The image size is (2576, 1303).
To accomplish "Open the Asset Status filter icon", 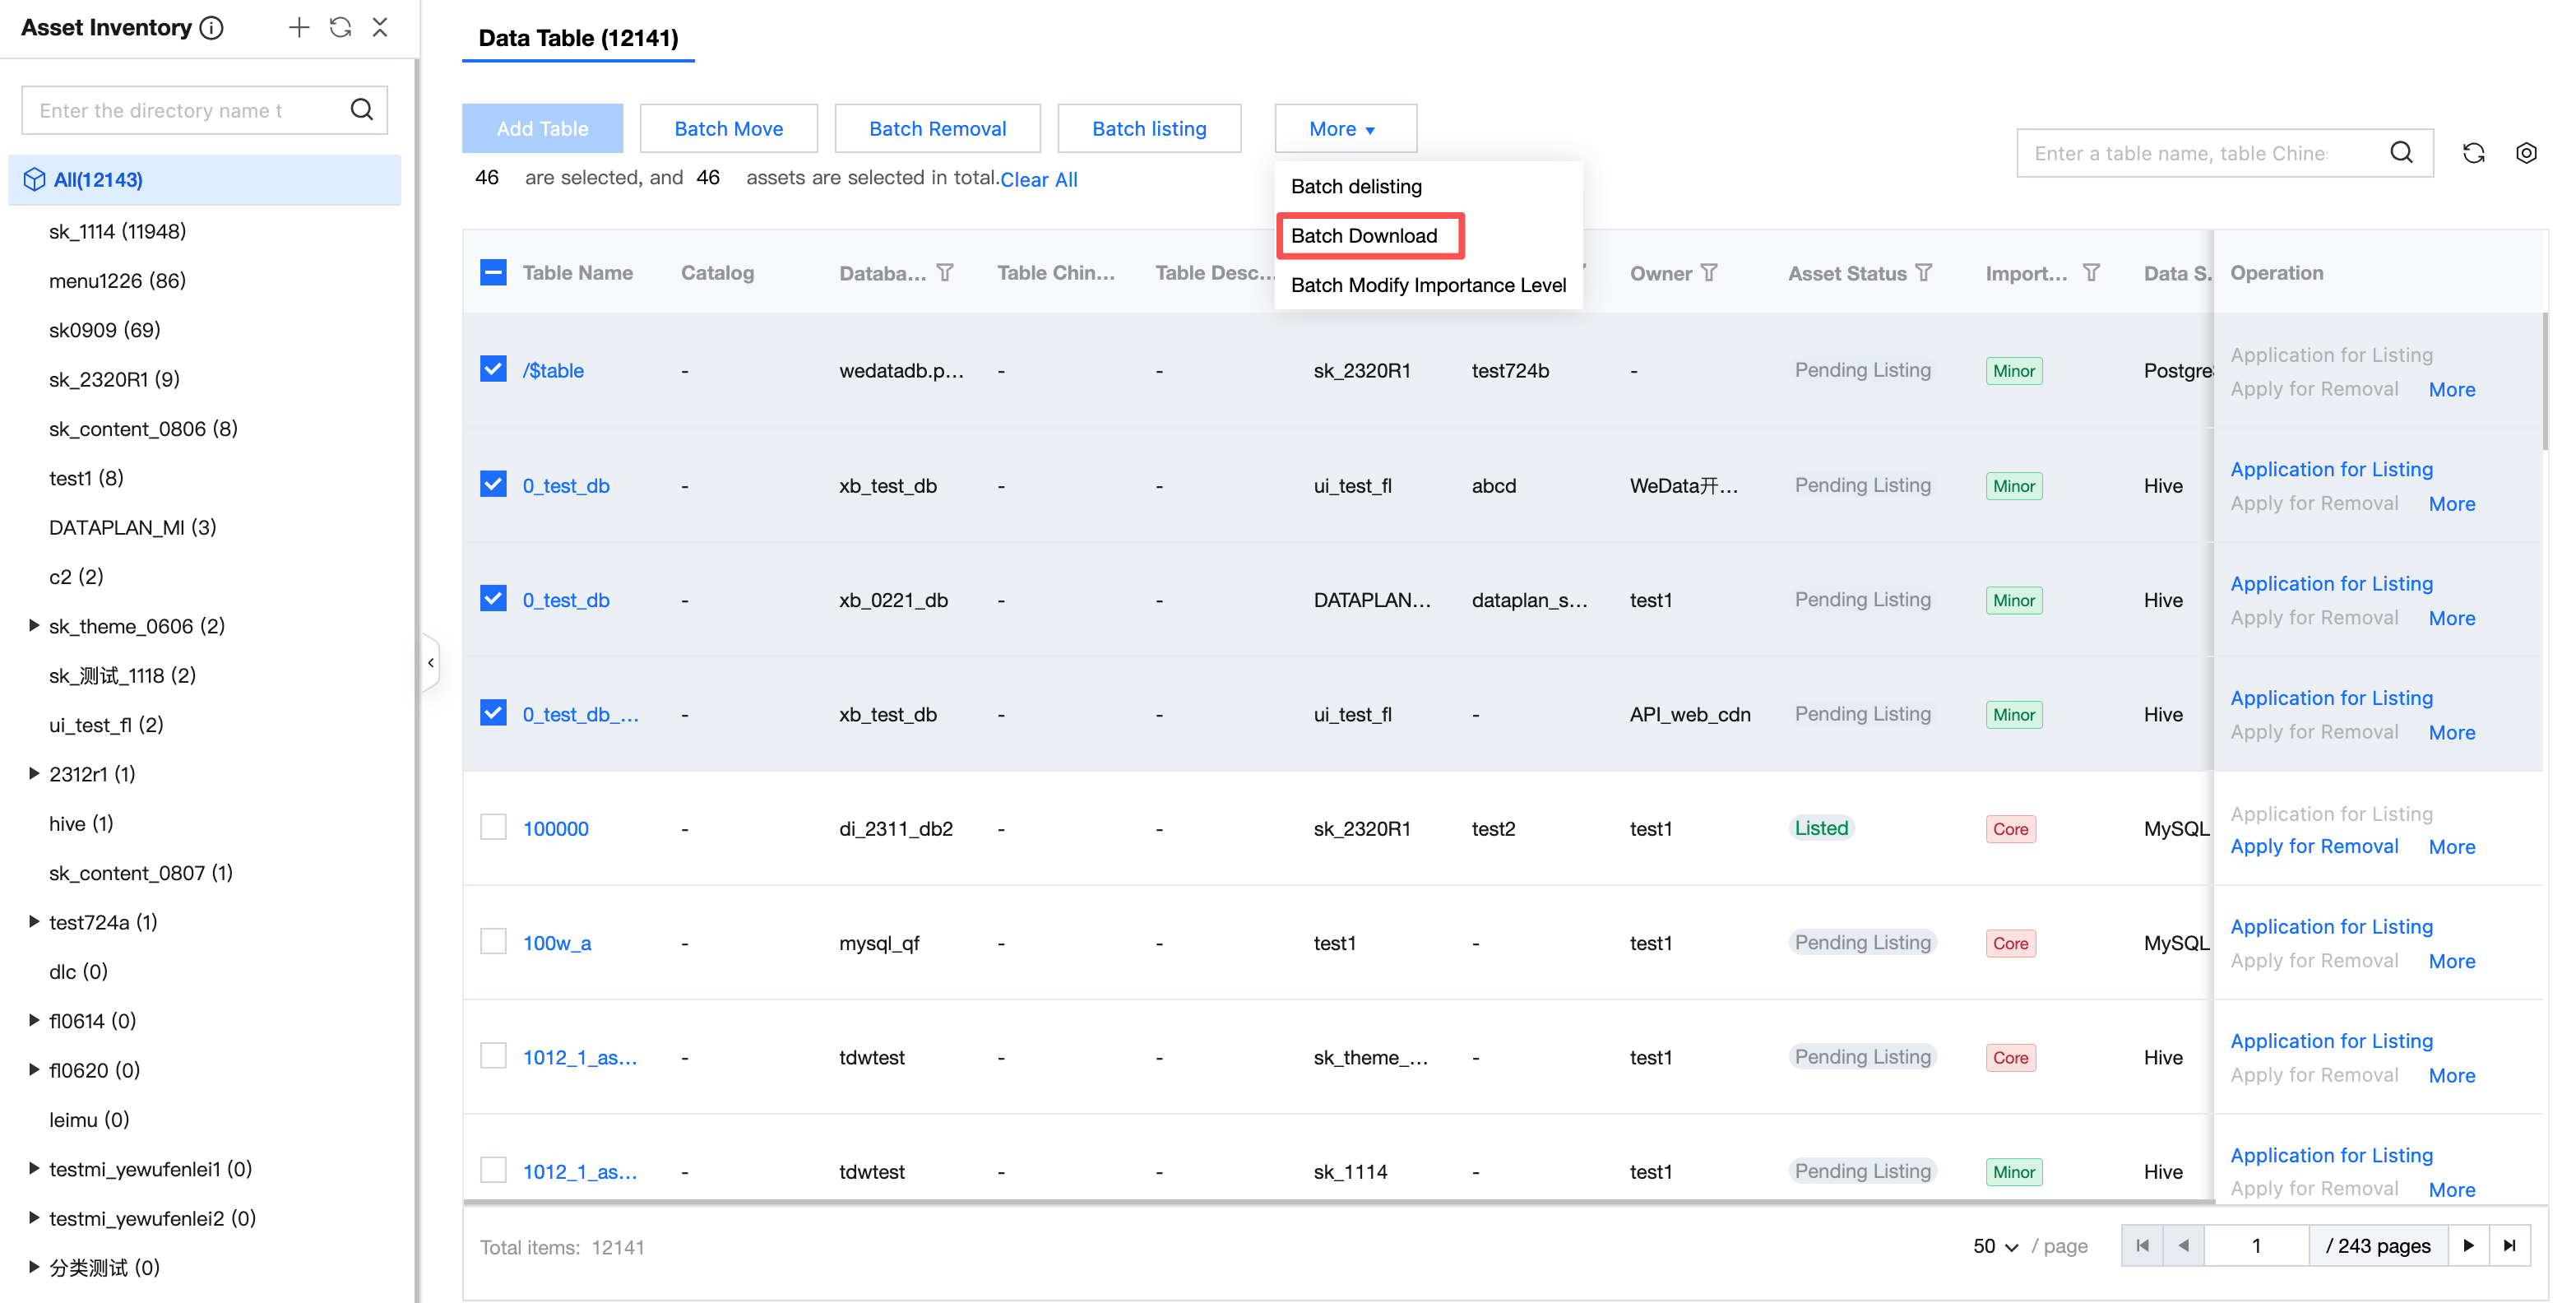I will pos(1924,272).
